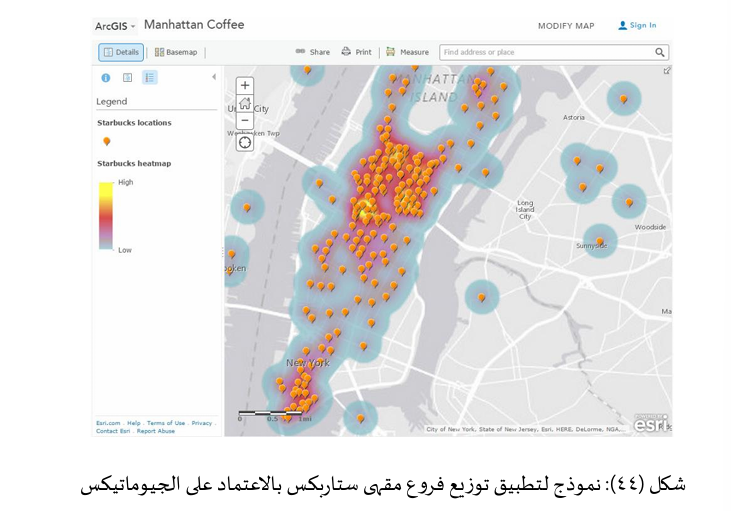Zoom in on the map
Image resolution: width=731 pixels, height=511 pixels.
point(245,86)
